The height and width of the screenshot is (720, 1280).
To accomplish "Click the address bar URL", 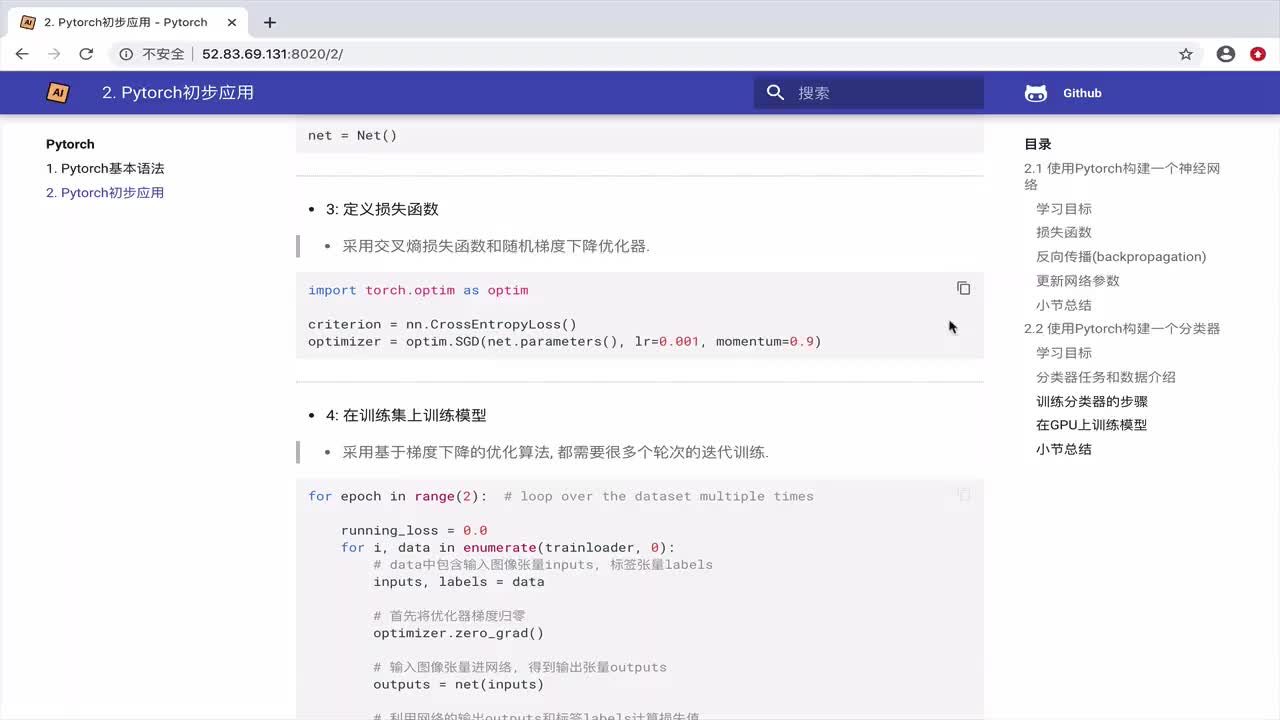I will [x=272, y=54].
